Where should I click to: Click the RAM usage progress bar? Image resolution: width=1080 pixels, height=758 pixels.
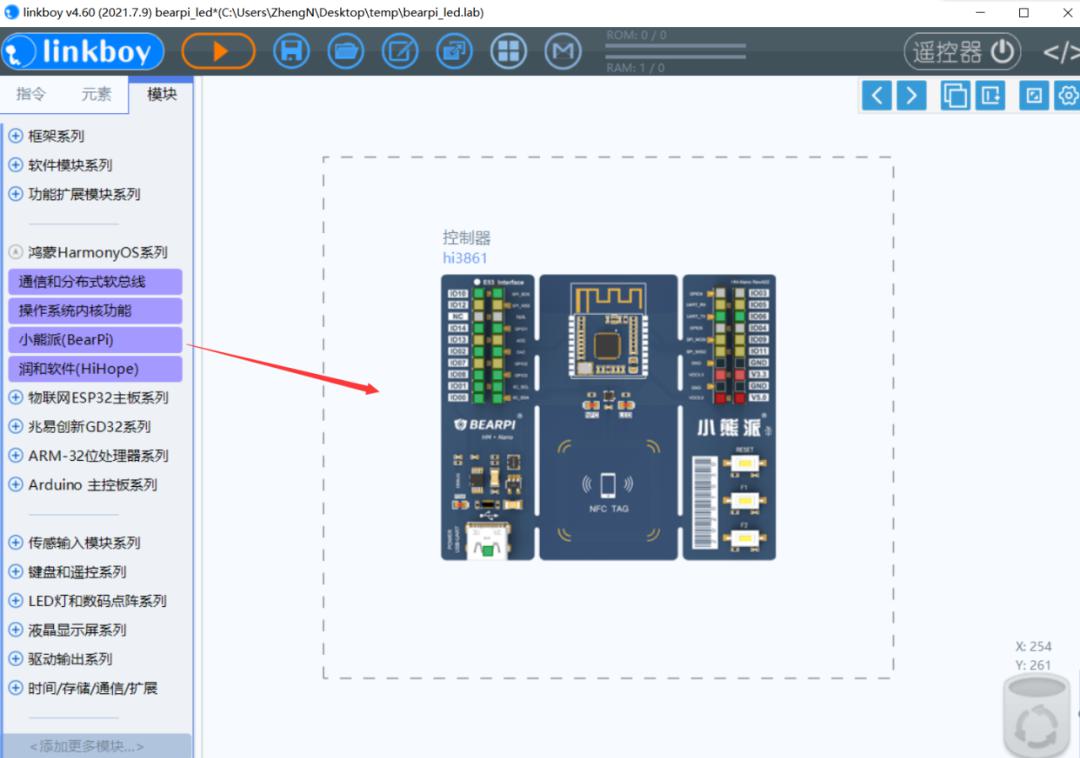pos(676,56)
